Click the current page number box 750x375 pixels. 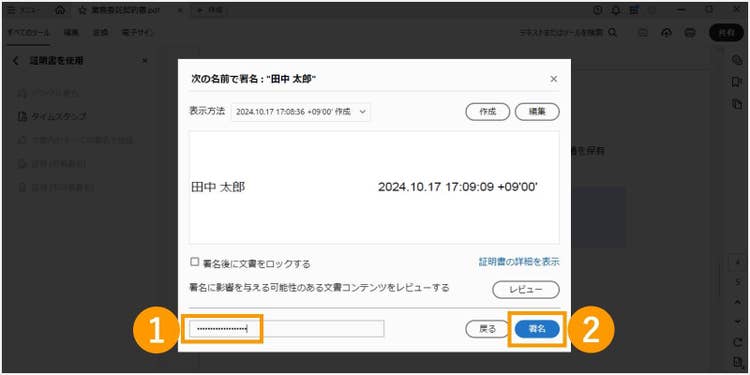coord(737,263)
